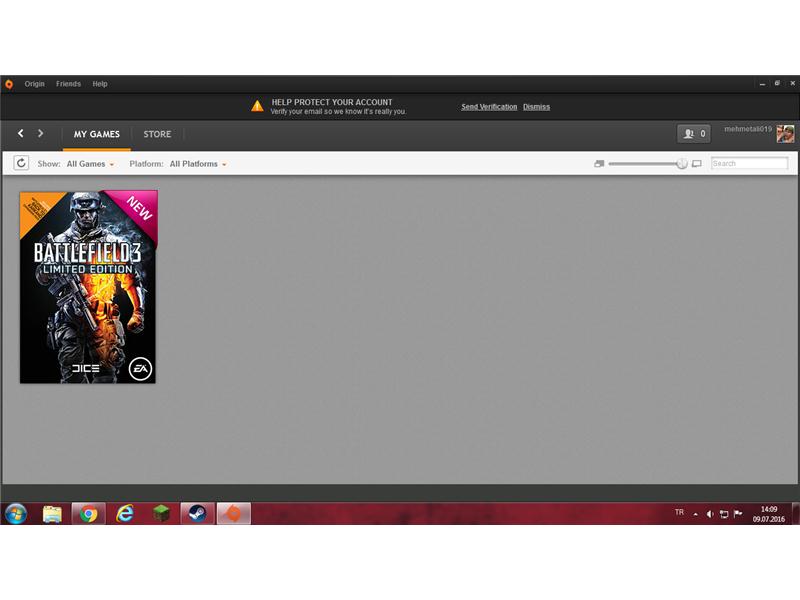Open the Origin menu
The image size is (800, 600).
34,84
